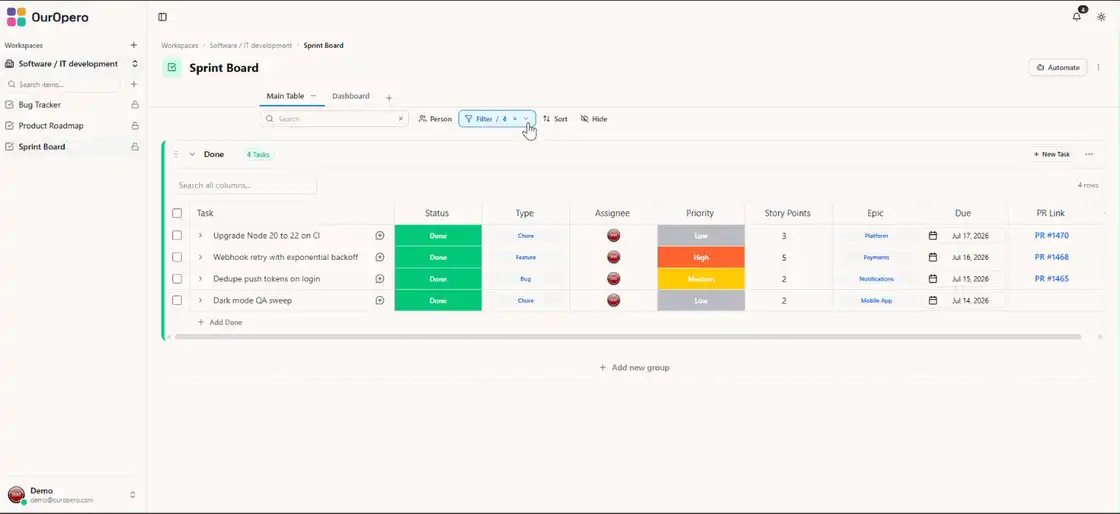Open board options kebab menu near Automate
1120x514 pixels.
click(1099, 67)
